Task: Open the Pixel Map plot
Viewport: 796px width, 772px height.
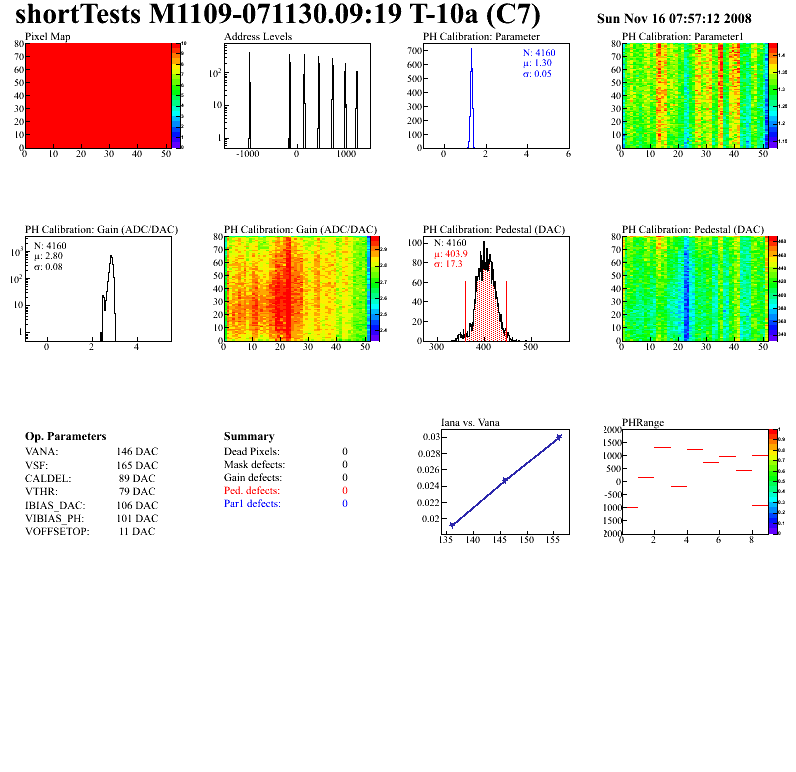Action: click(98, 96)
